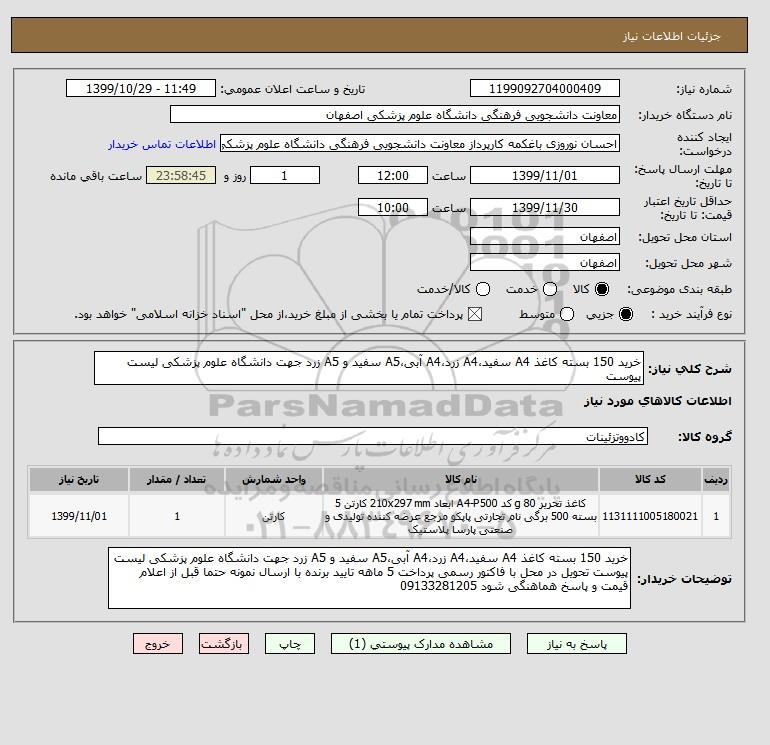This screenshot has height=745, width=770.
Task: Click the گروه کالا field کادووتزئینات
Action: tap(373, 436)
